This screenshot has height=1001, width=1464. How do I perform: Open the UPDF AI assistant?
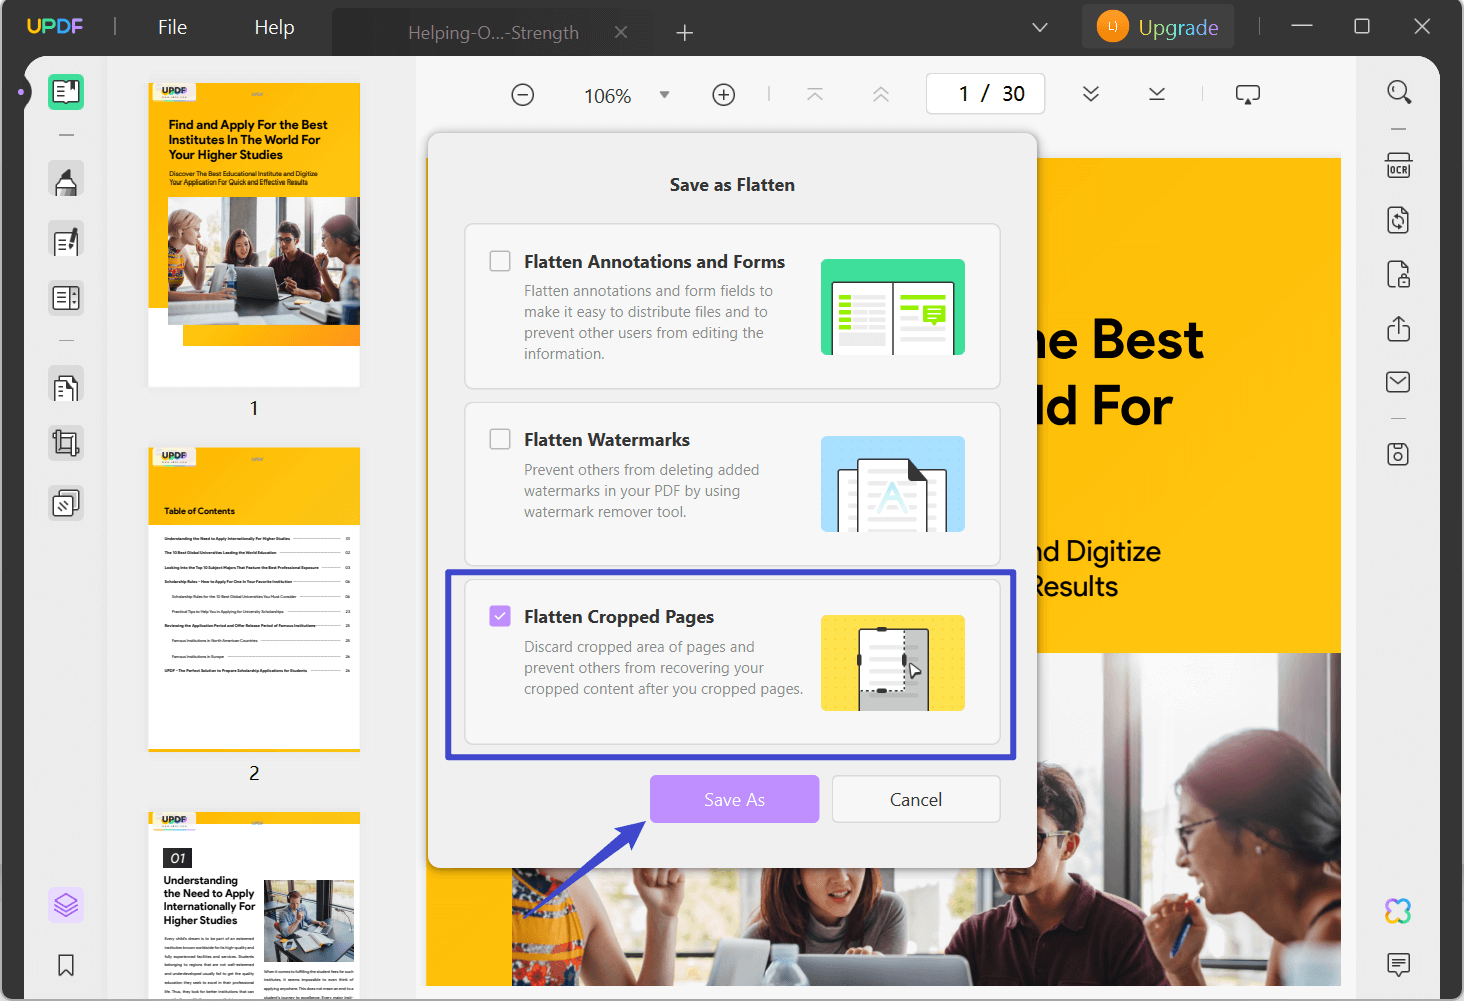[x=1397, y=910]
